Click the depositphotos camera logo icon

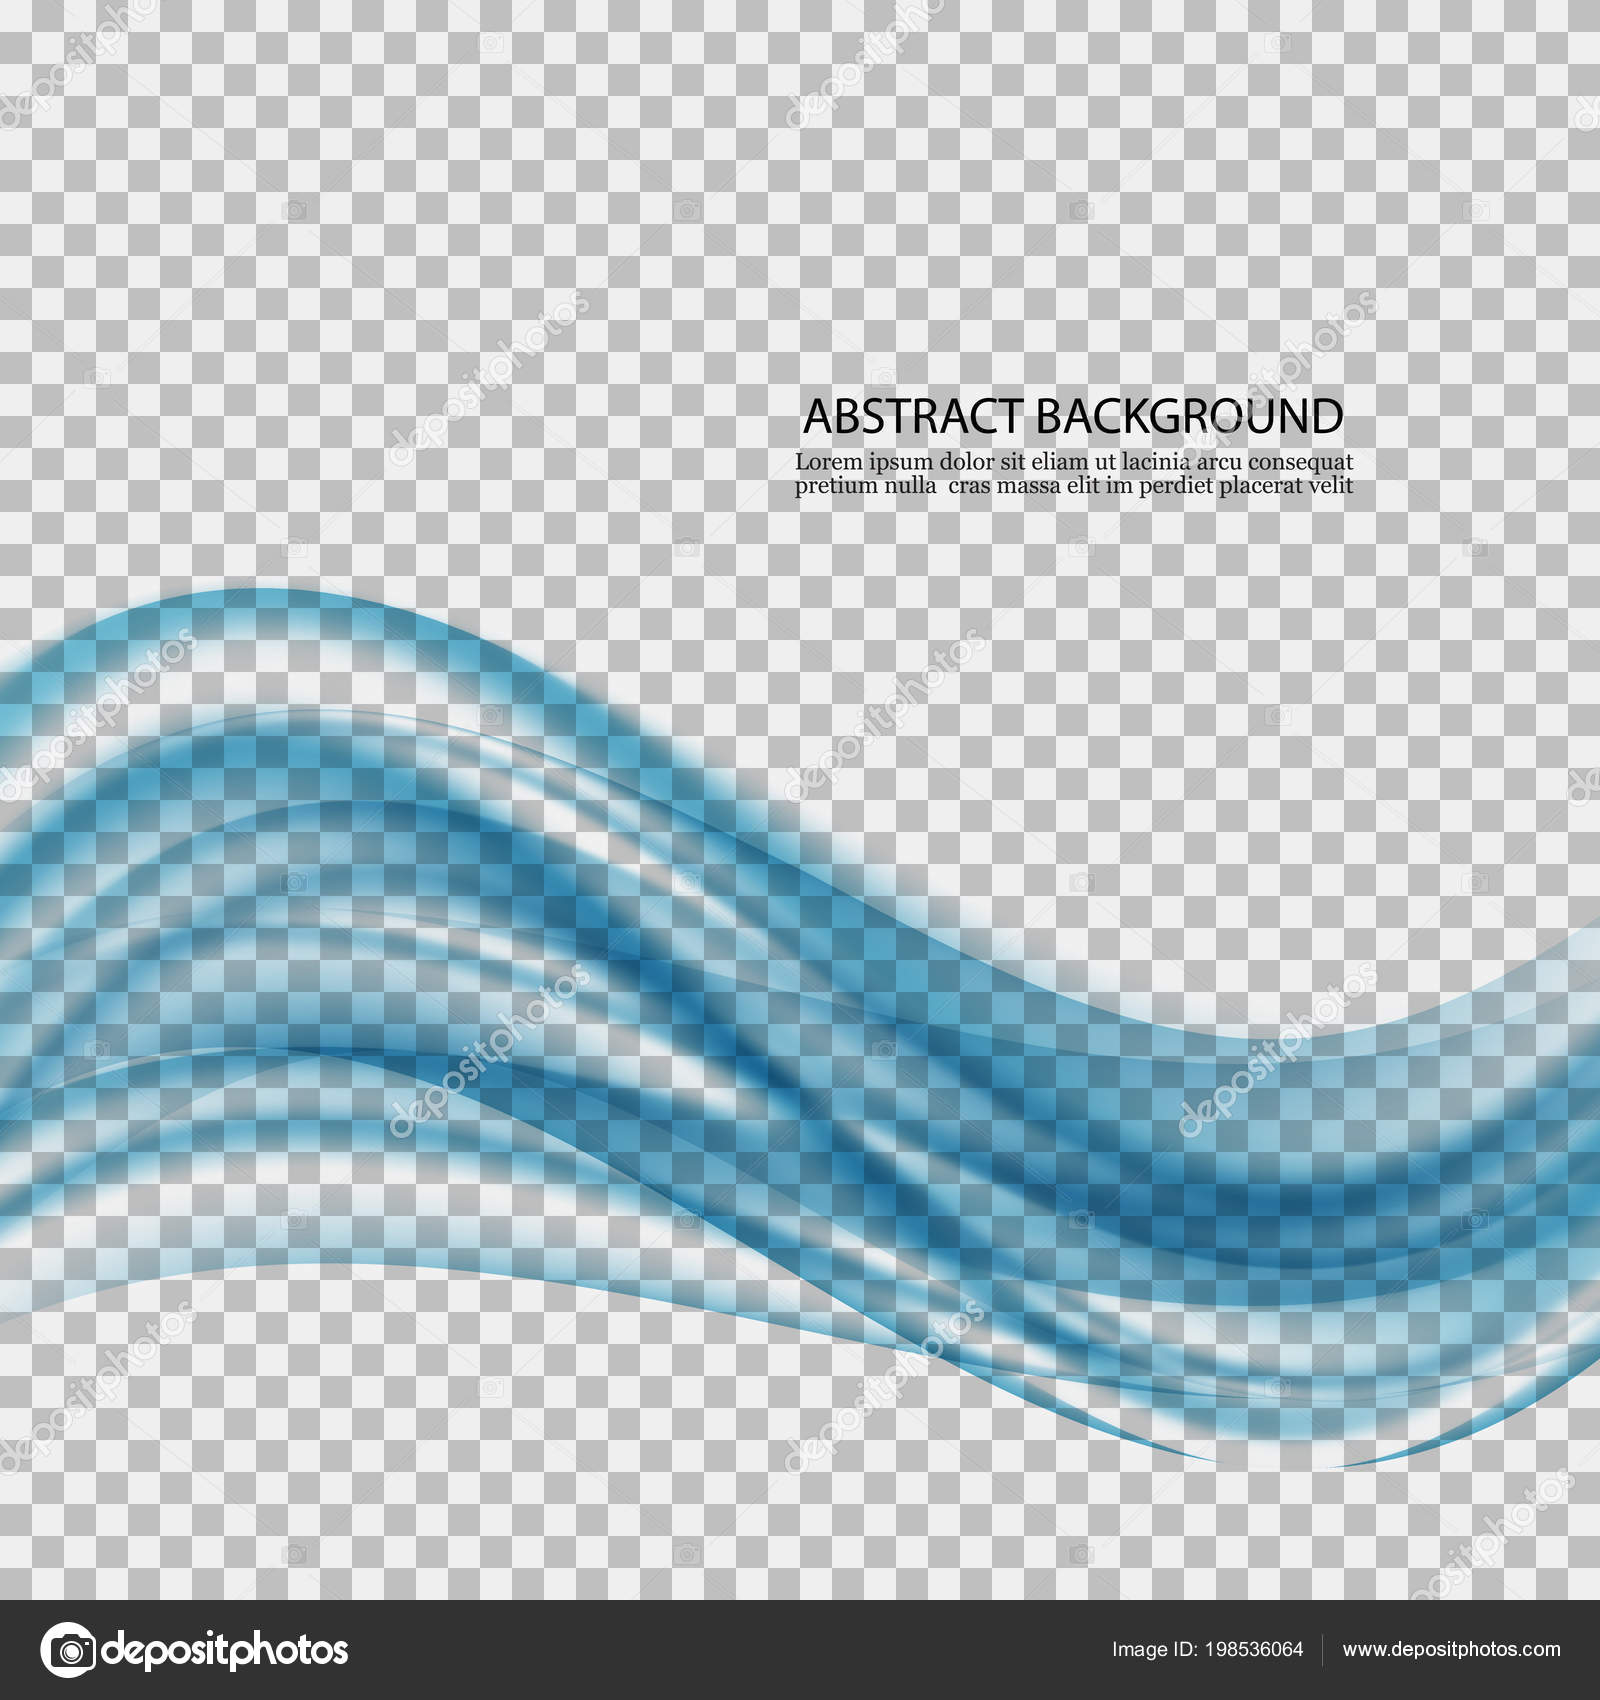(x=68, y=1649)
